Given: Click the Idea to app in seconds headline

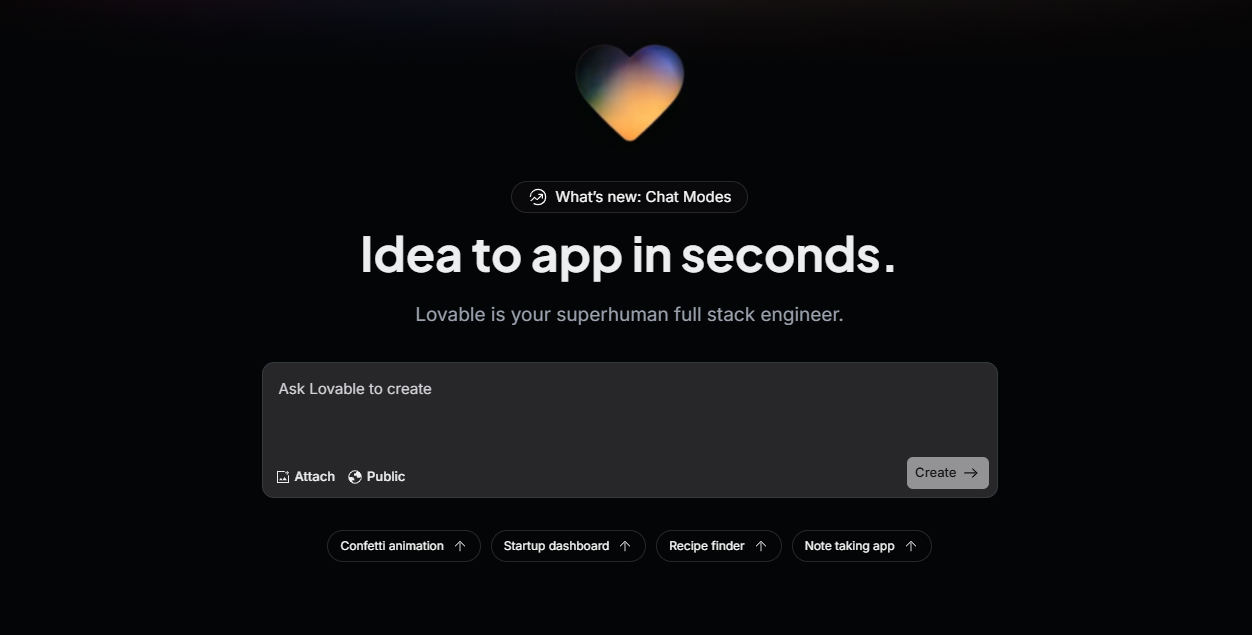Looking at the screenshot, I should pos(628,255).
